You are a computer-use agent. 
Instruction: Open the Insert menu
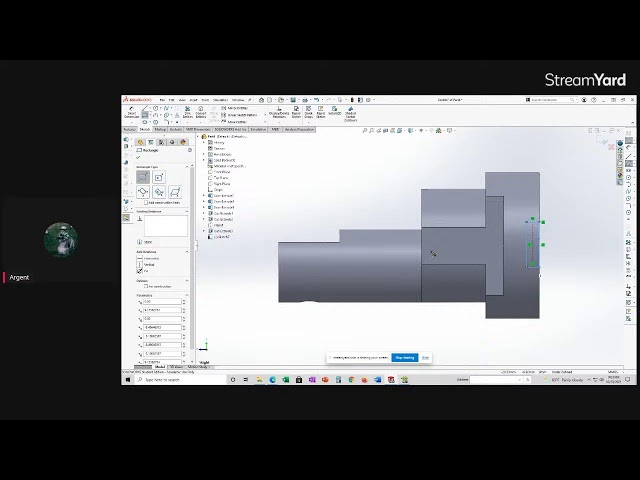(x=193, y=100)
